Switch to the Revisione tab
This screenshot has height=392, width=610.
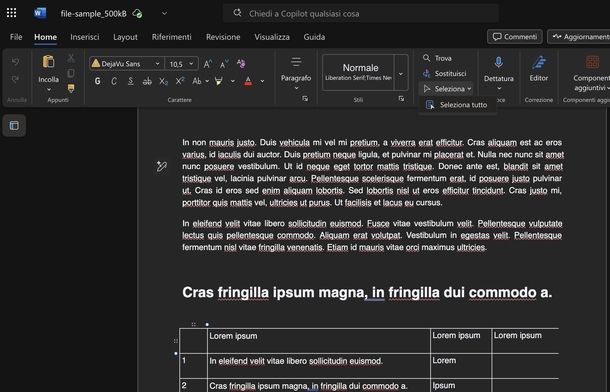tap(223, 37)
